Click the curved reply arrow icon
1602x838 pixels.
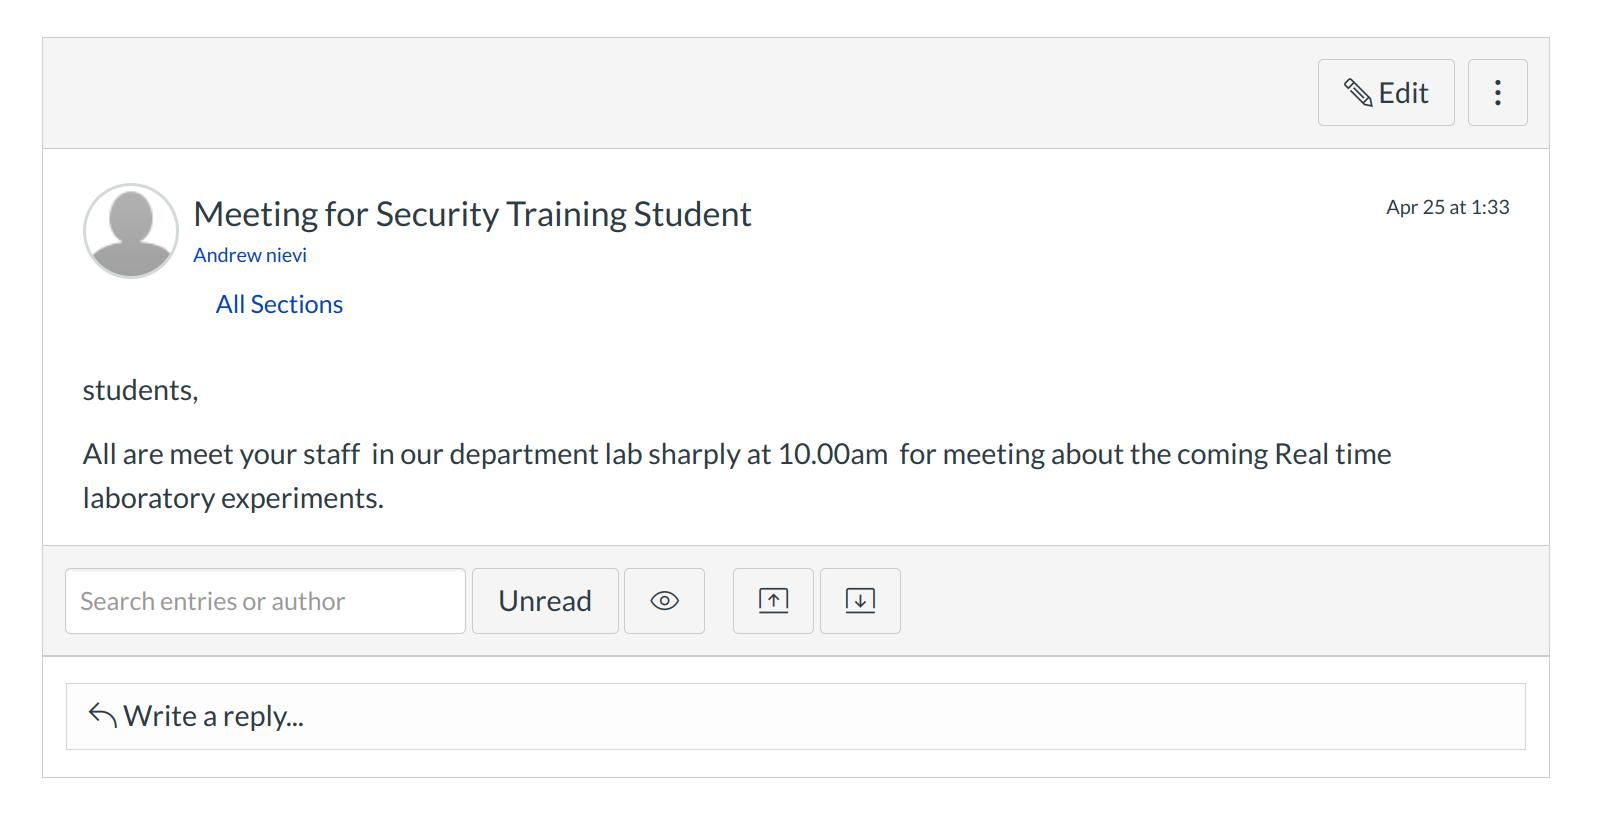pyautogui.click(x=102, y=714)
